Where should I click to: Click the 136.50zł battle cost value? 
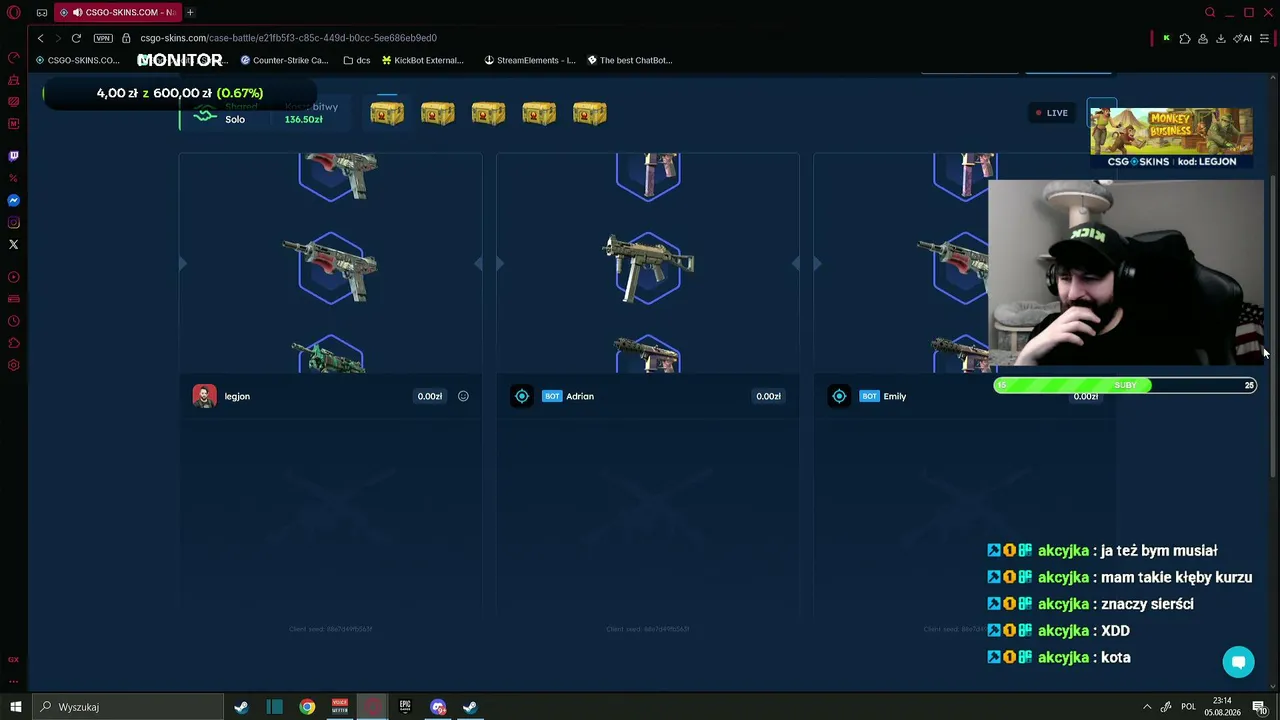303,119
